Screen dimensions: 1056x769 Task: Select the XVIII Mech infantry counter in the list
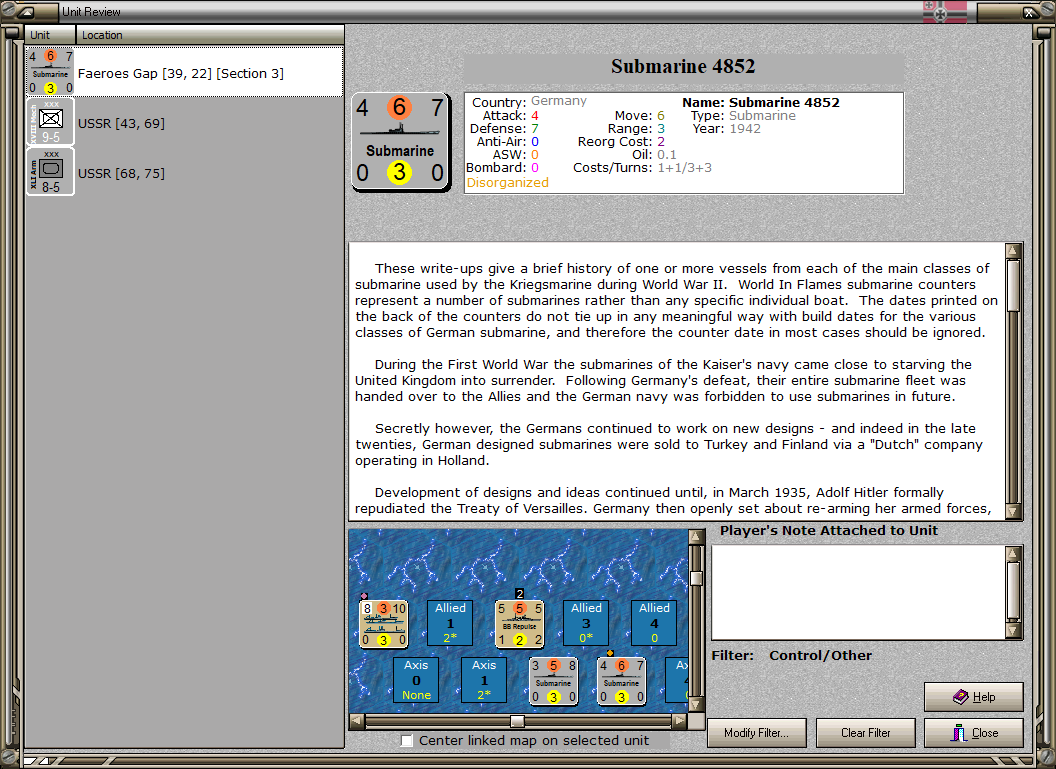click(51, 122)
